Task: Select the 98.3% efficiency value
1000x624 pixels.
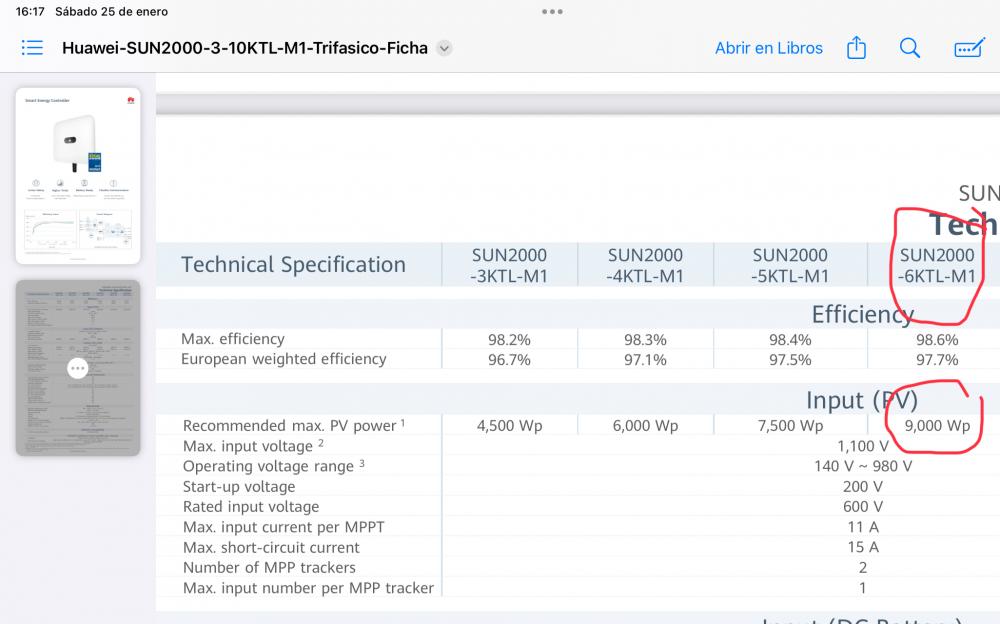Action: pyautogui.click(x=645, y=339)
